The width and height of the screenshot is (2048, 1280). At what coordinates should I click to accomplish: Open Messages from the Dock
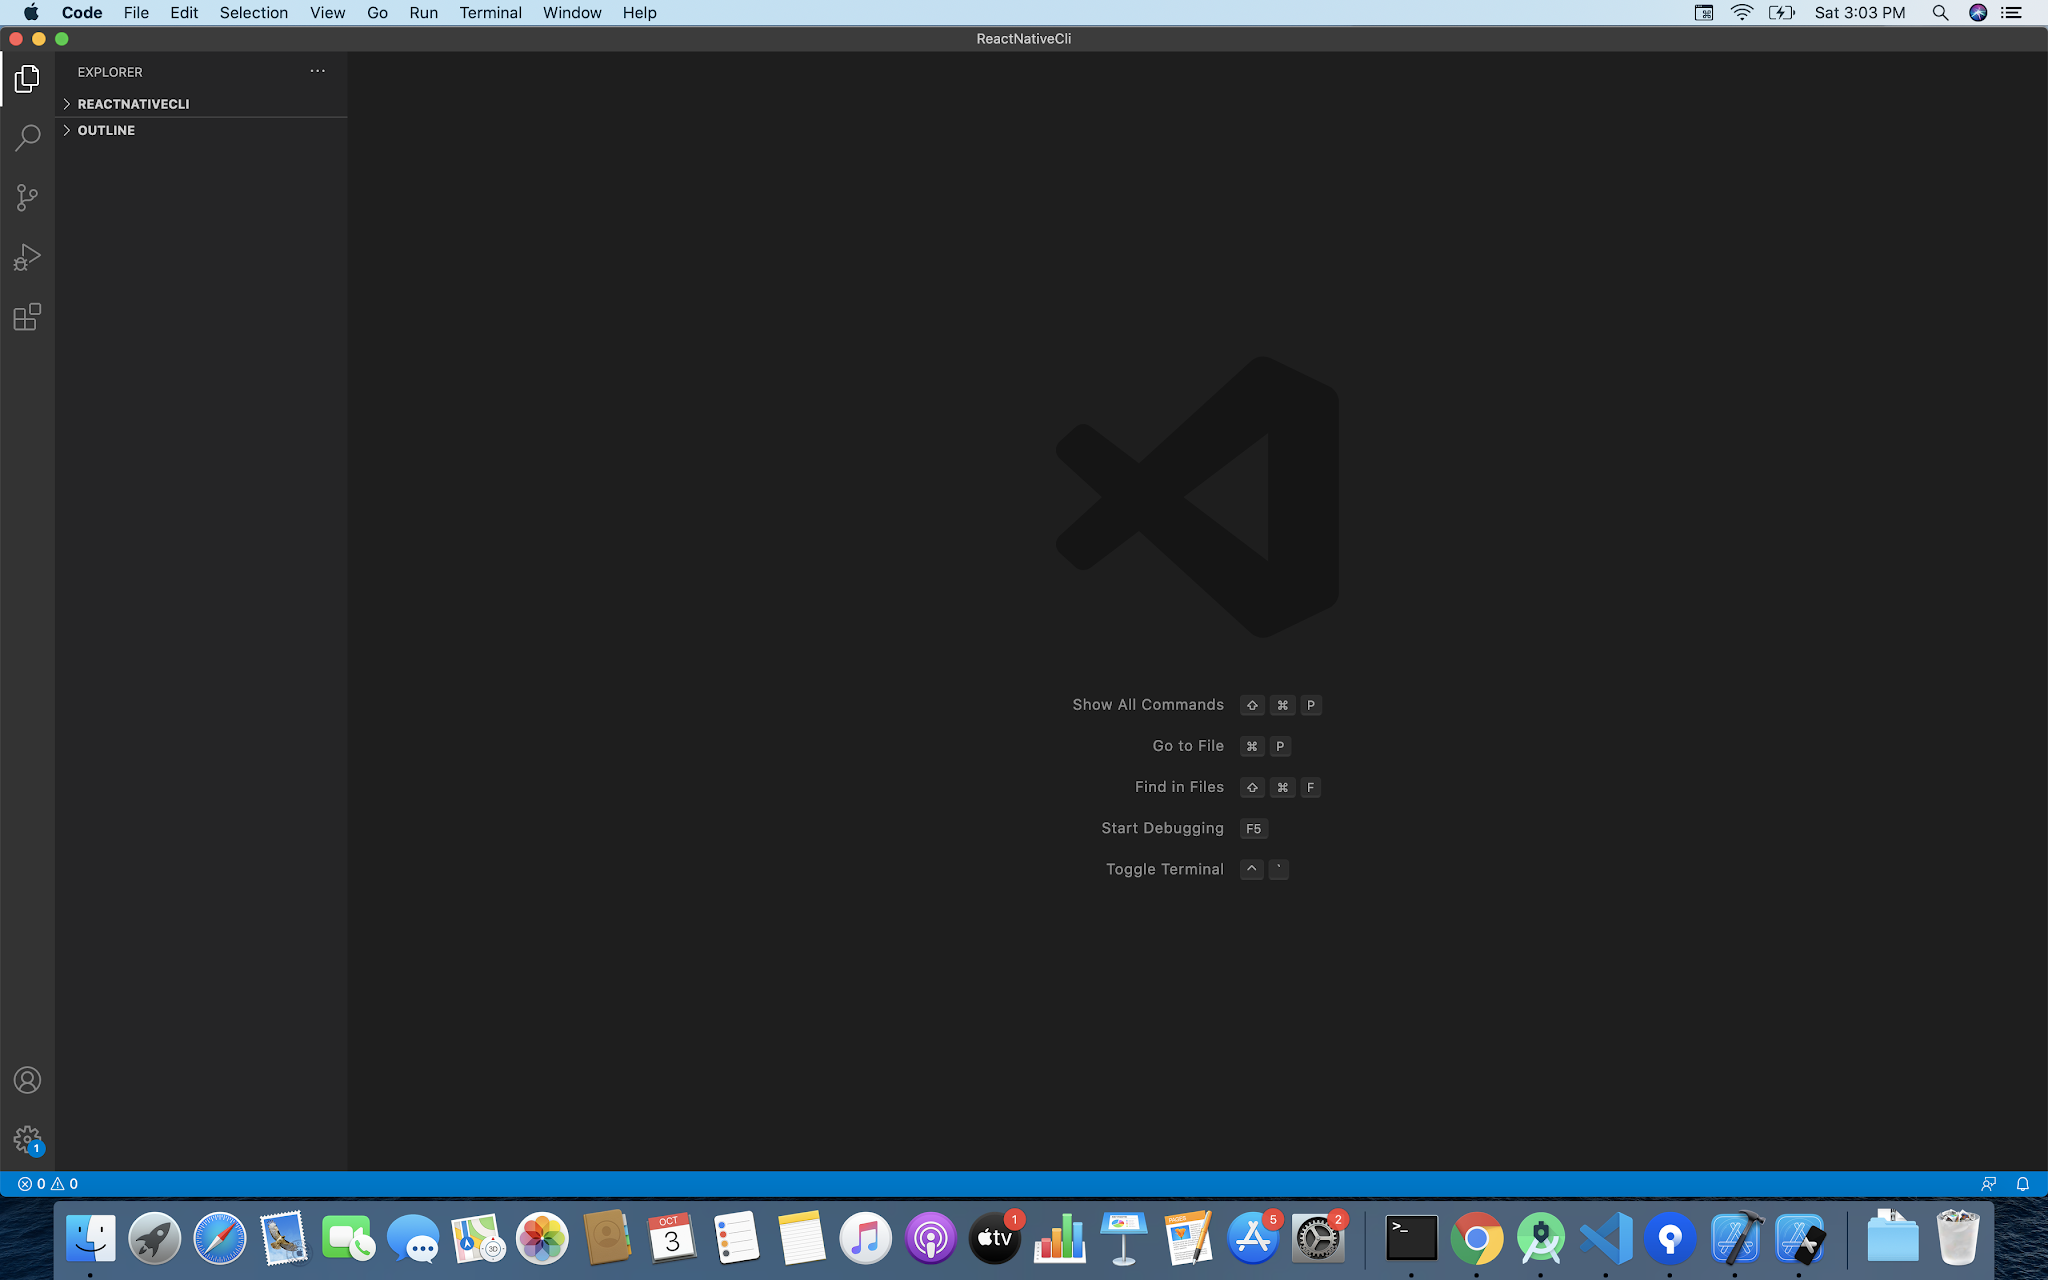(x=413, y=1238)
